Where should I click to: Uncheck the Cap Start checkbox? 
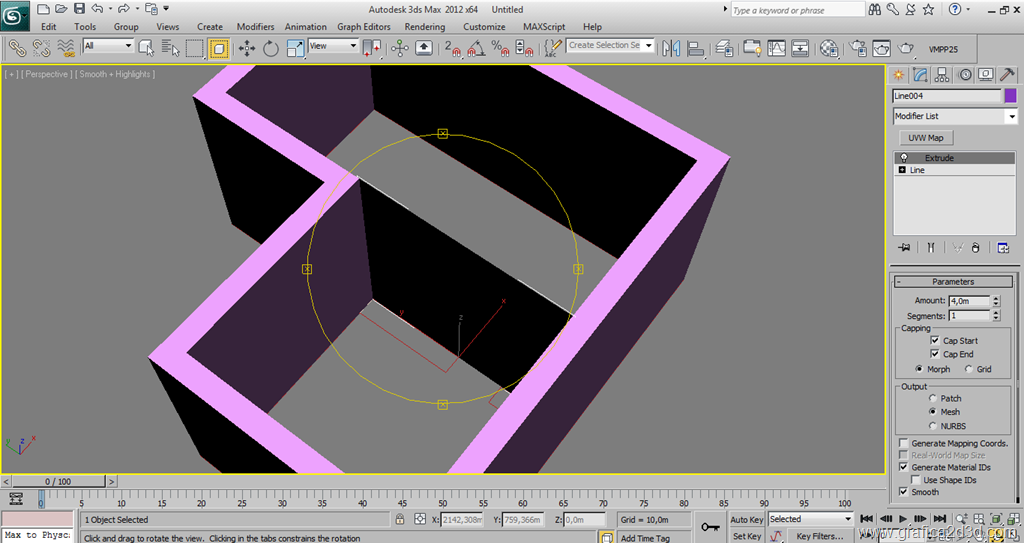pyautogui.click(x=934, y=341)
